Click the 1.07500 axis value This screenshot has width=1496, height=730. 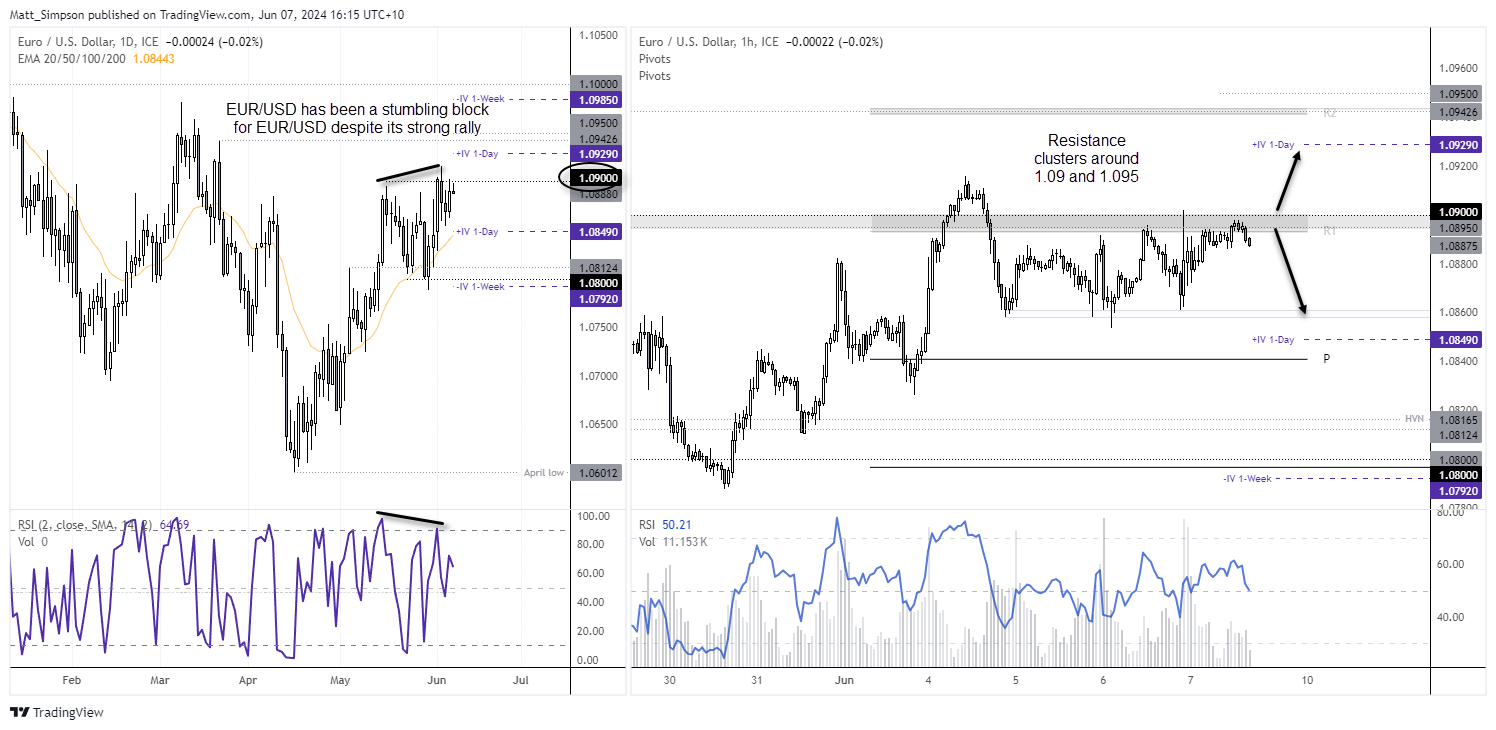click(x=597, y=327)
